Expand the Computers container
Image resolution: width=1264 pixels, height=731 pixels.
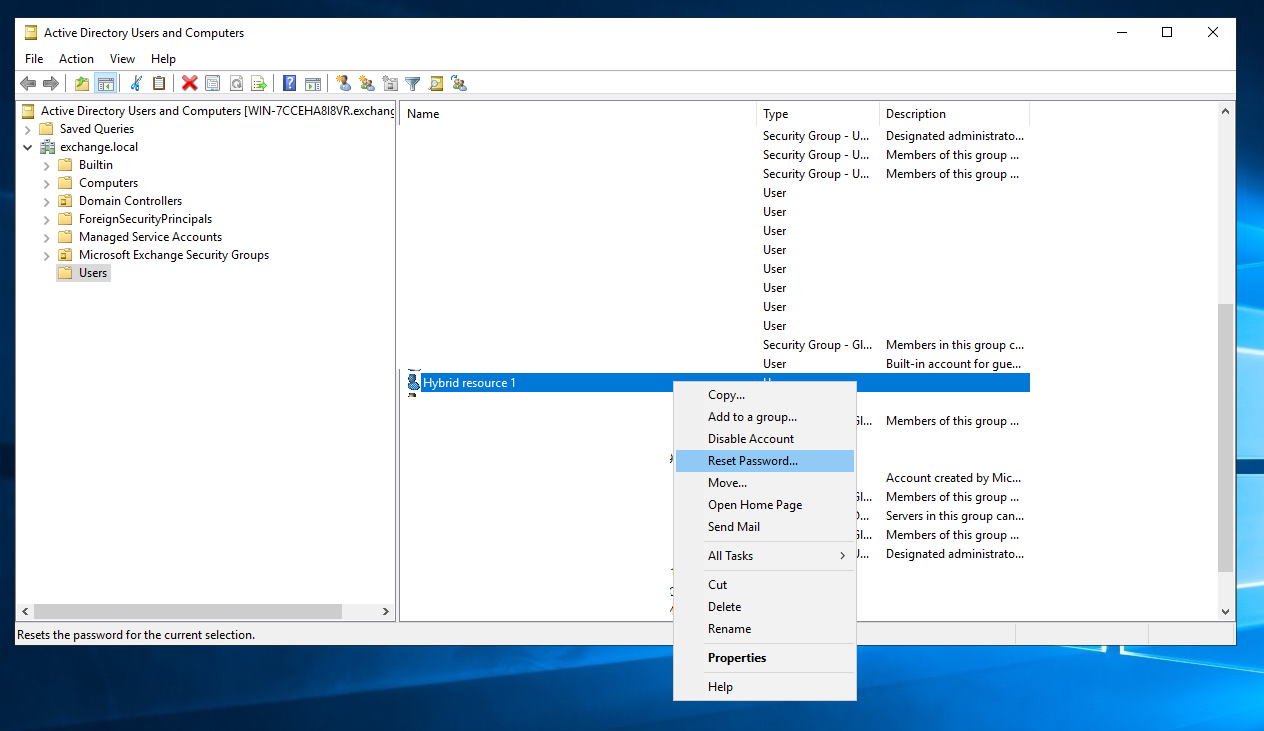46,183
